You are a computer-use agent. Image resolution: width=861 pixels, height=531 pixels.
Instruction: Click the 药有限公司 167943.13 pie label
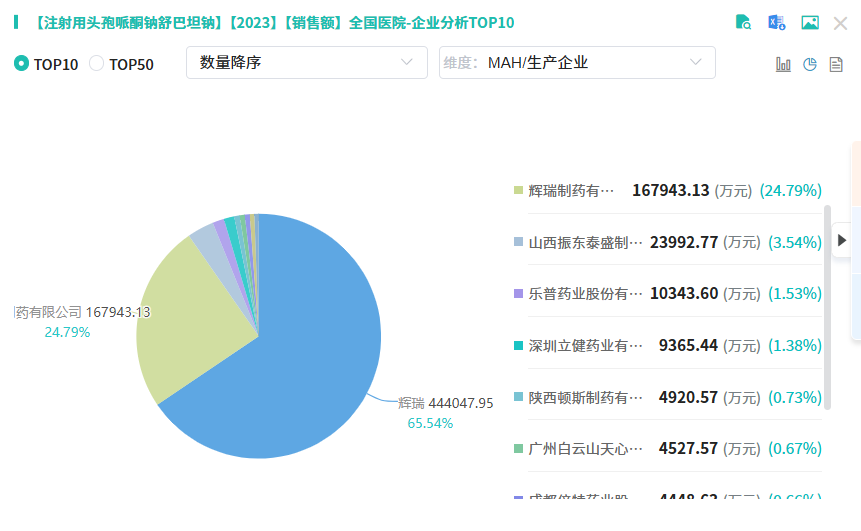point(82,312)
